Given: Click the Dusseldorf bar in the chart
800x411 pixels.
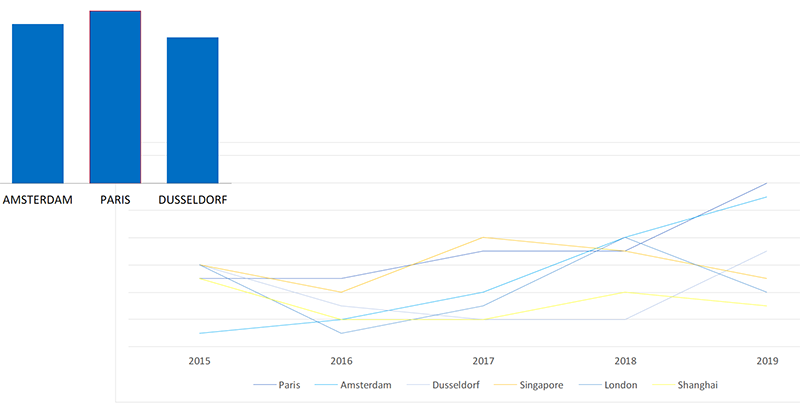Looking at the screenshot, I should tap(192, 110).
